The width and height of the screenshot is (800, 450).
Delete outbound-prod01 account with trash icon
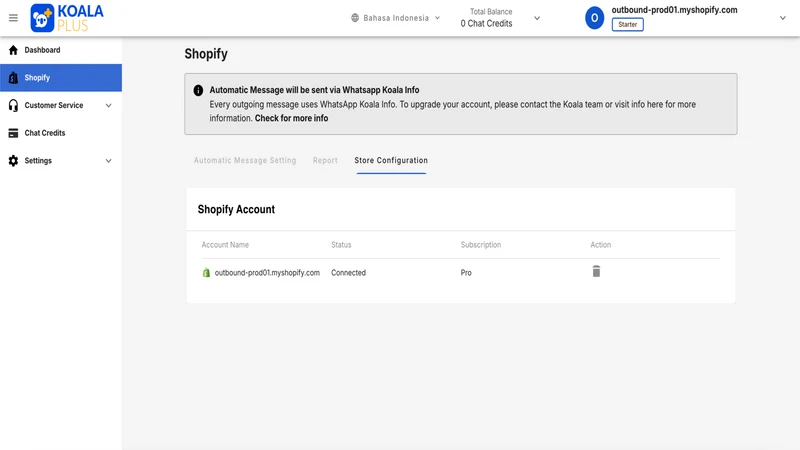(x=596, y=271)
